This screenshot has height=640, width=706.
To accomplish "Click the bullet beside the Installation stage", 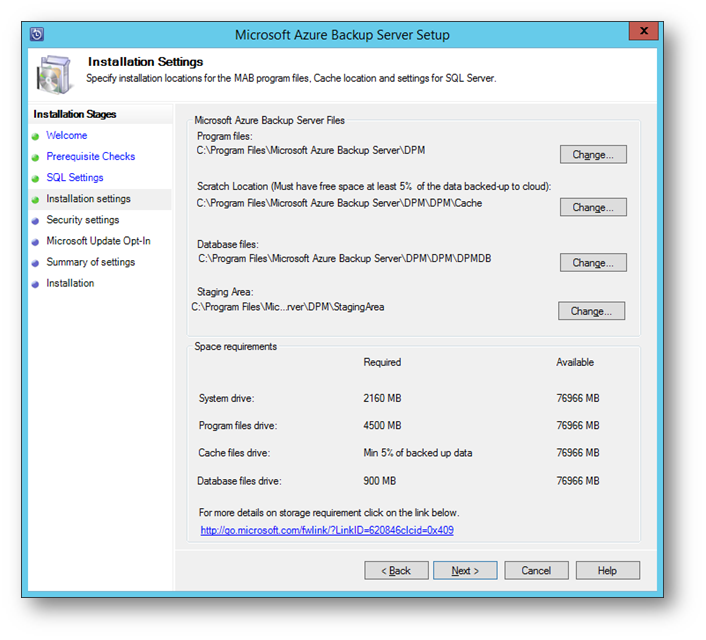I will coord(36,285).
